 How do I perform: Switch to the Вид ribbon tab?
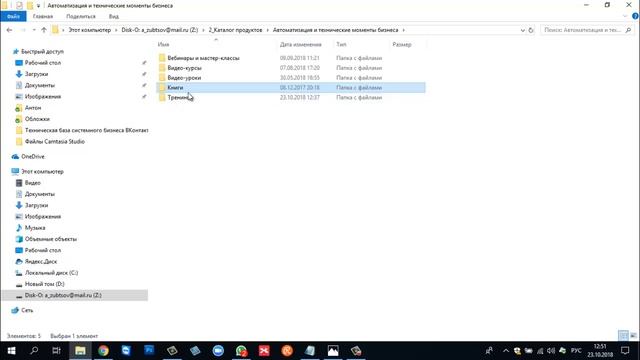(113, 16)
